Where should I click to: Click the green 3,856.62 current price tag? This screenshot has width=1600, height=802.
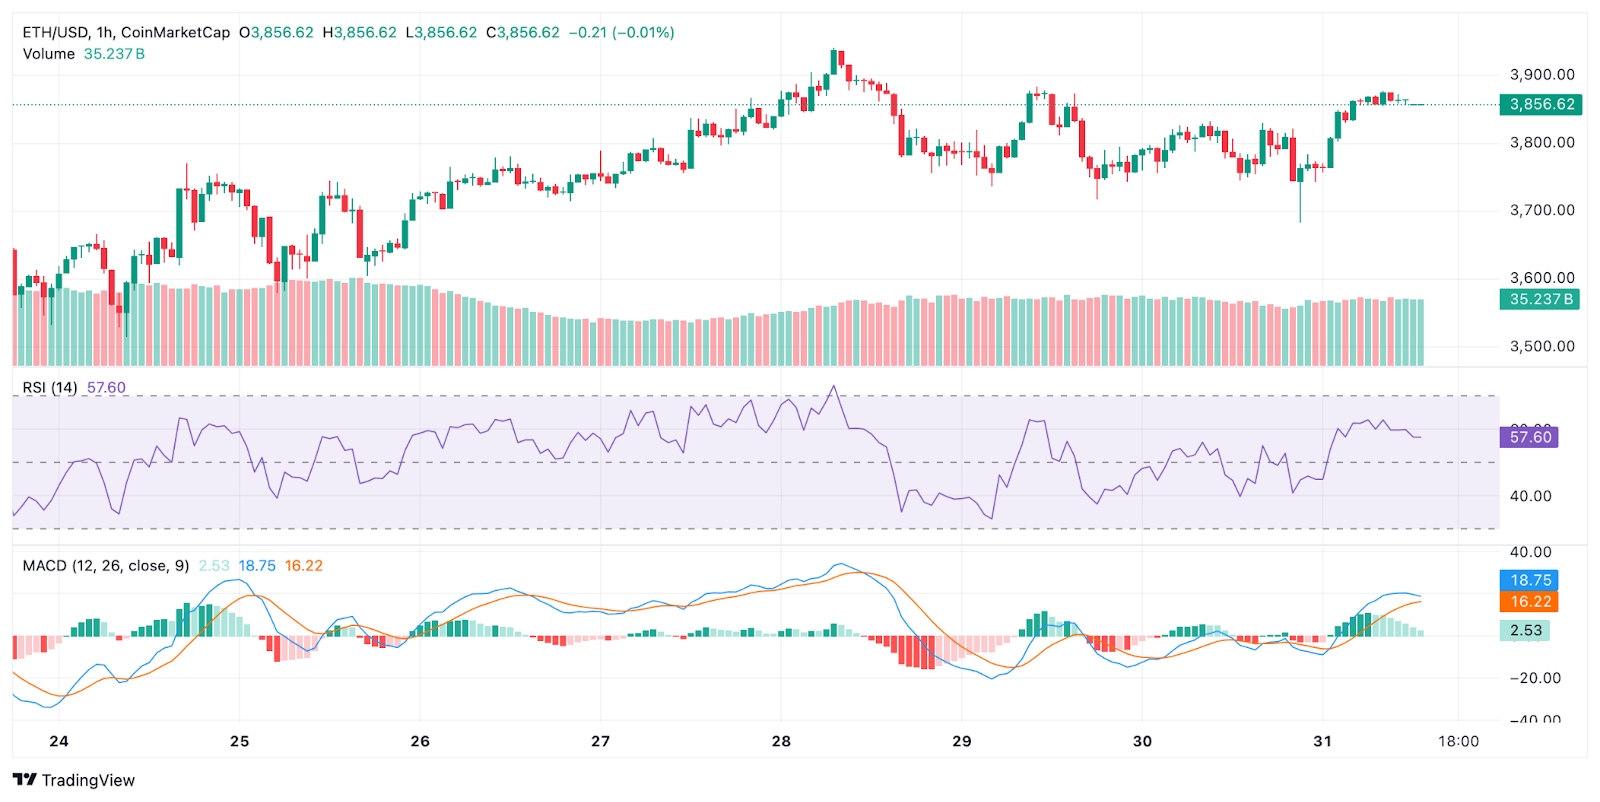pos(1541,104)
